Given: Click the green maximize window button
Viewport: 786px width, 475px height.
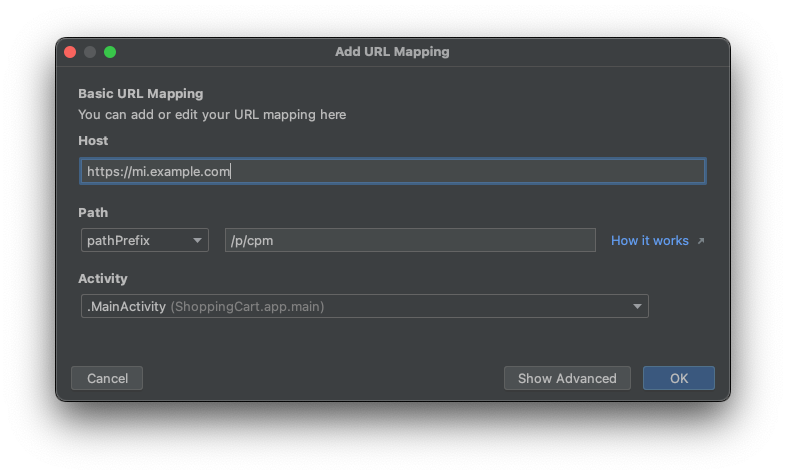Looking at the screenshot, I should coord(110,52).
